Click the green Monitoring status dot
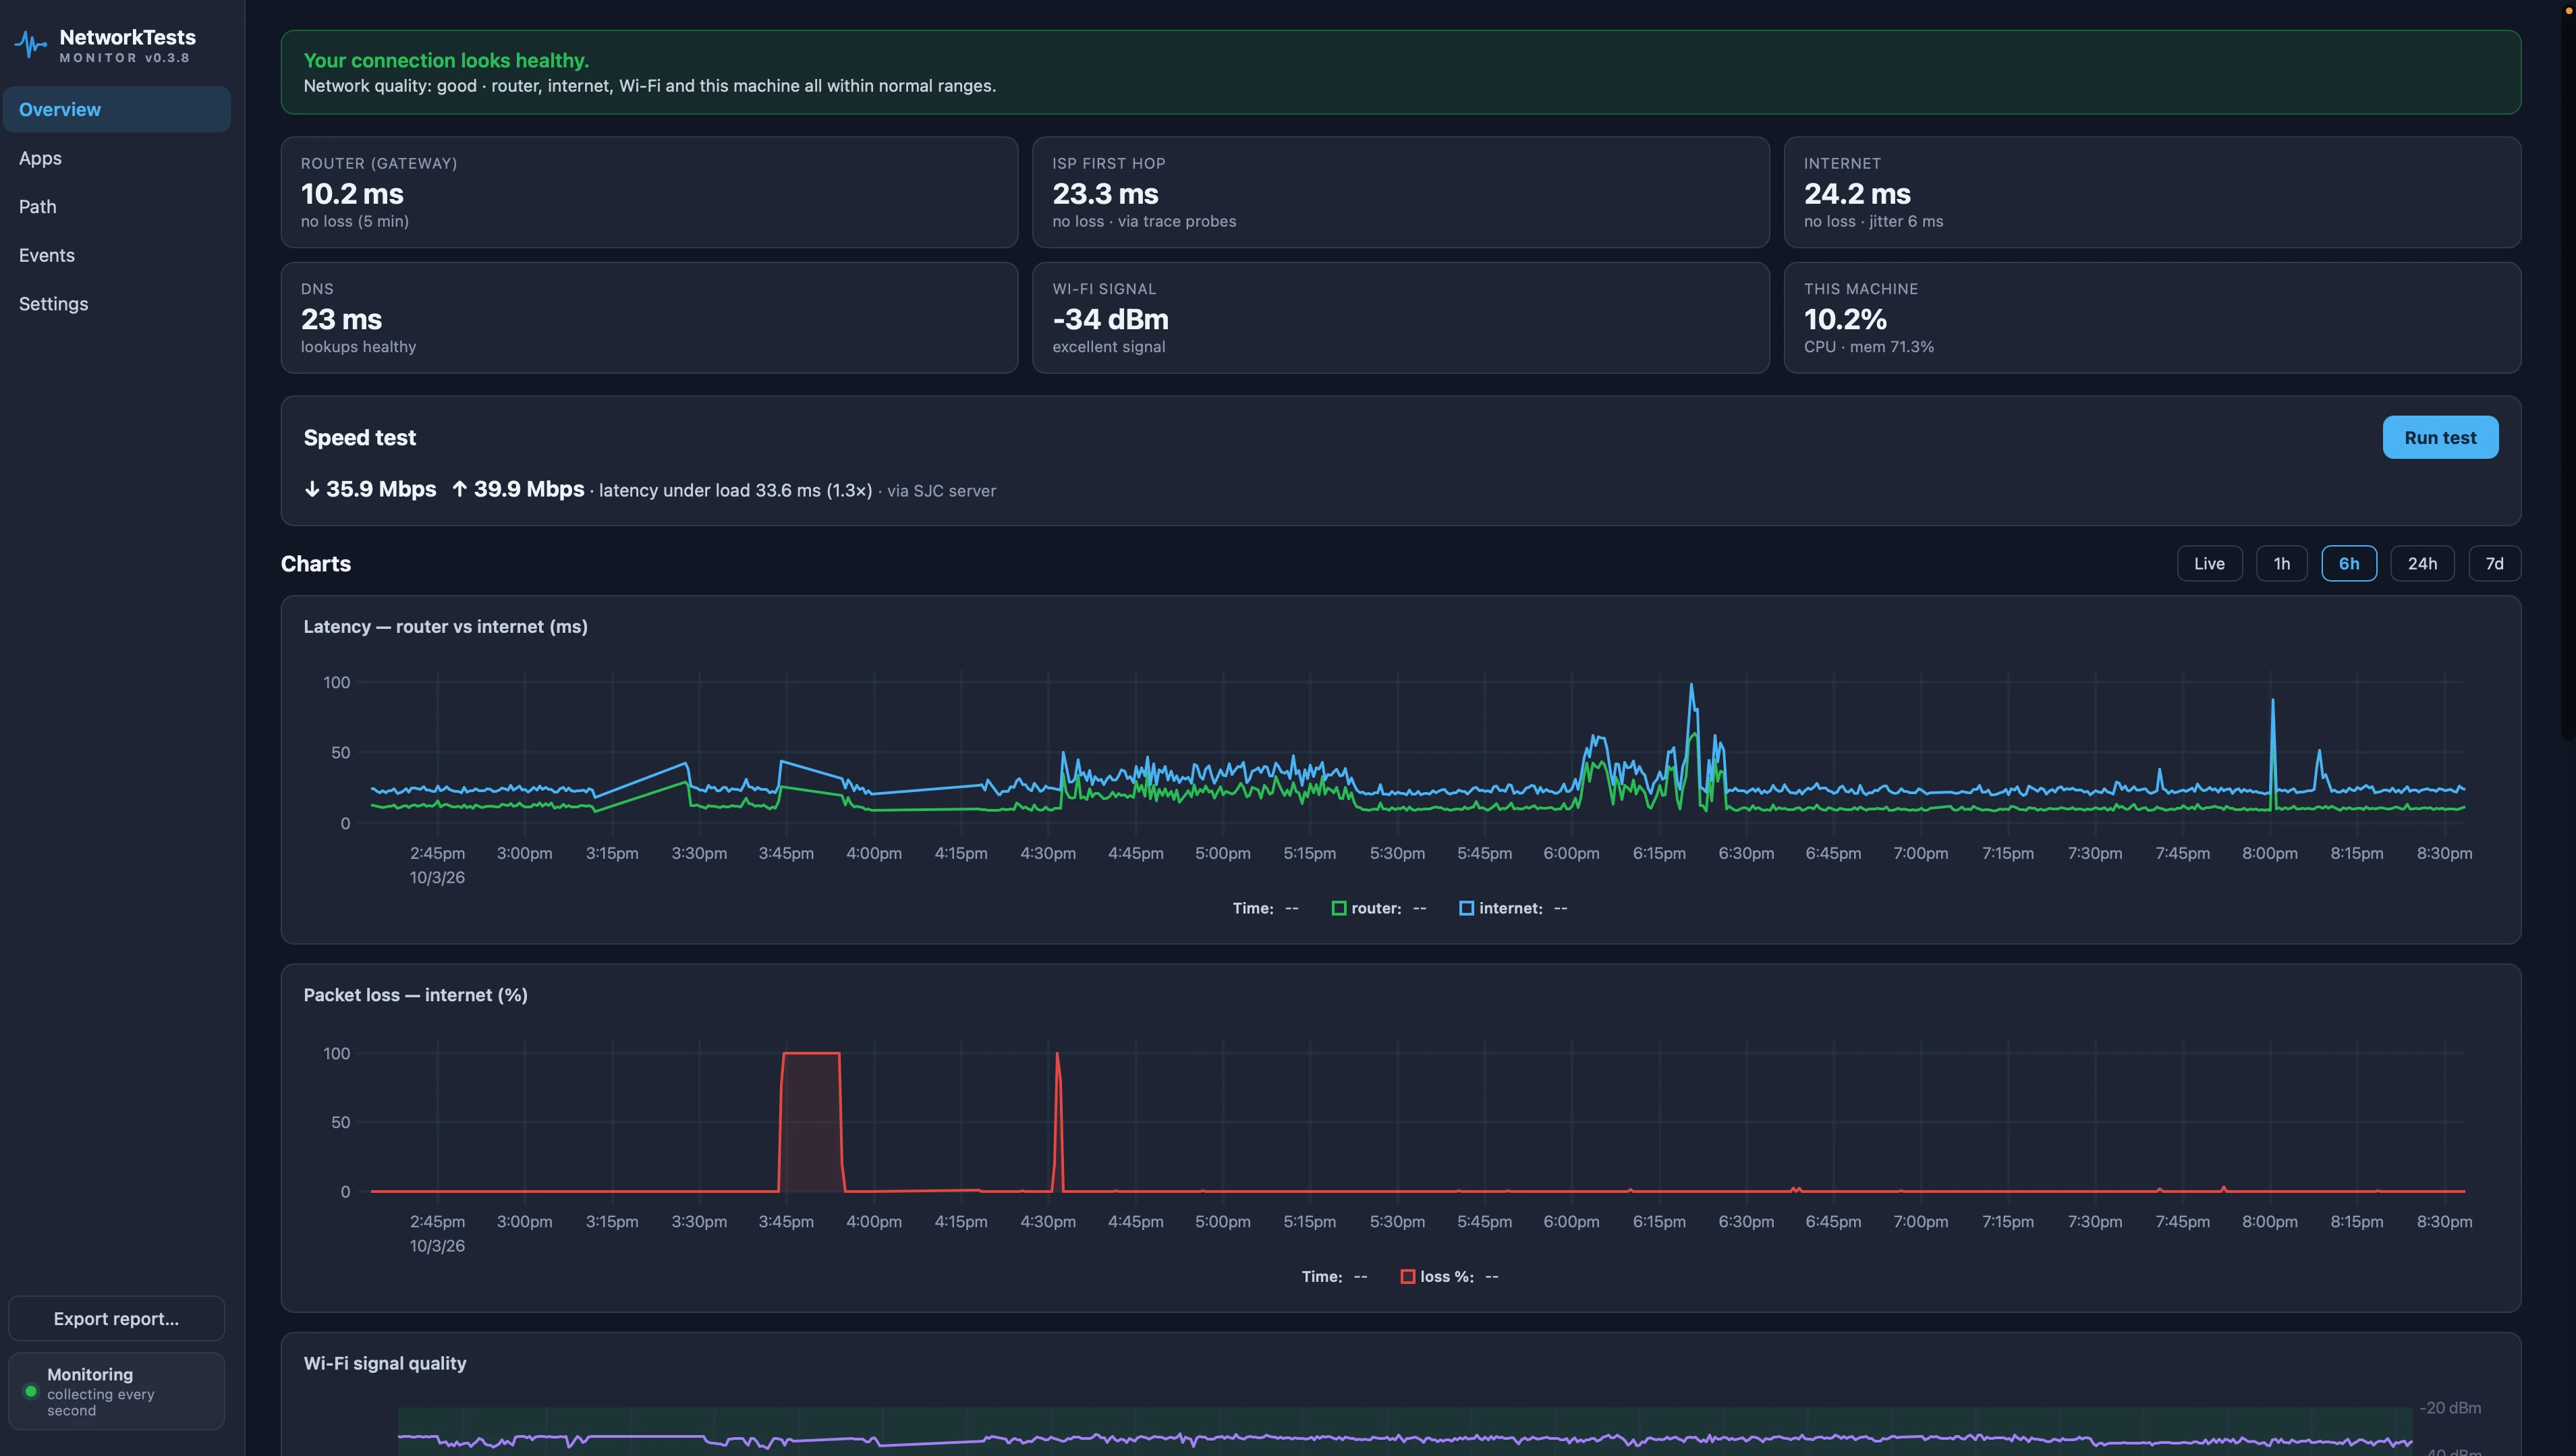Screen dimensions: 2576x1456 tap(31, 1391)
